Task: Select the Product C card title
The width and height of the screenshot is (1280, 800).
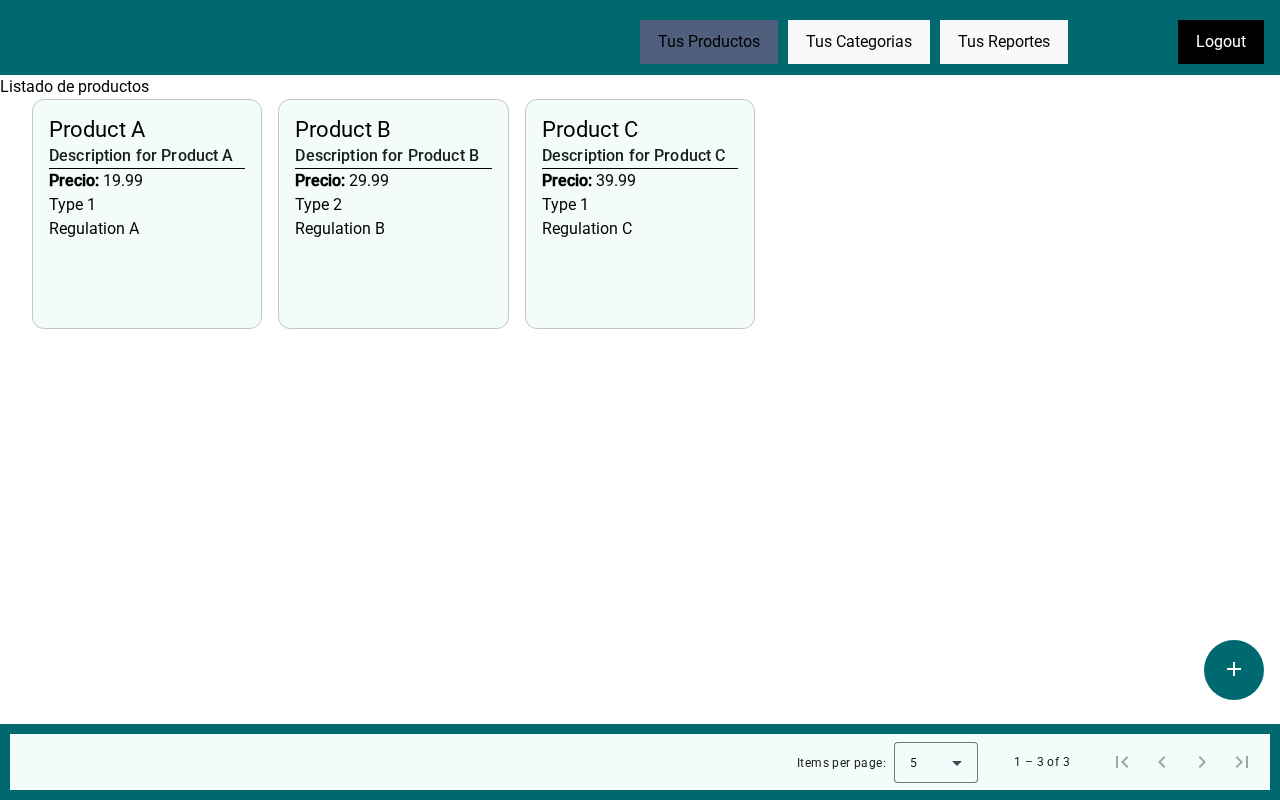Action: pos(590,130)
